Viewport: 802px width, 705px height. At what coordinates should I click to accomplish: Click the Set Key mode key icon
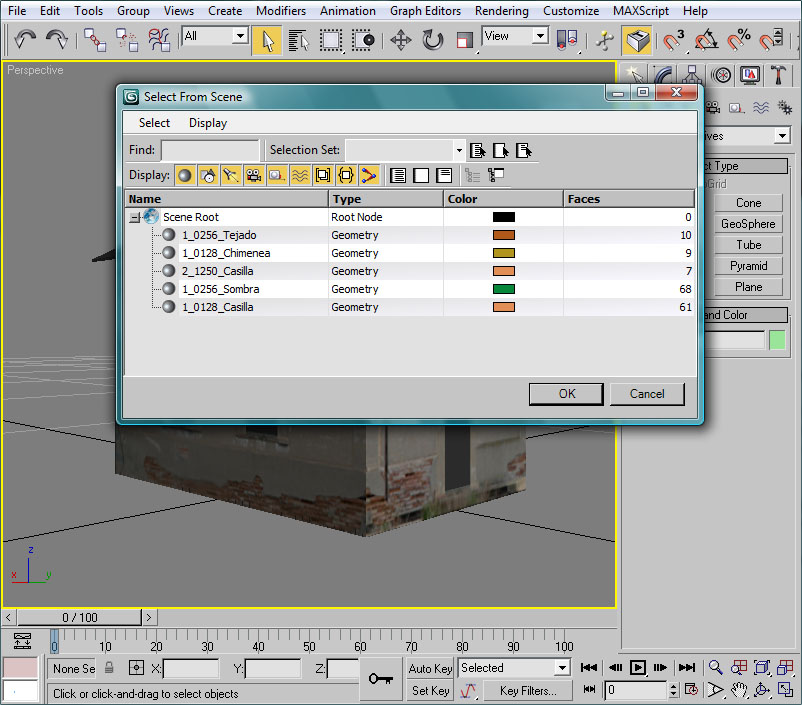coord(380,679)
